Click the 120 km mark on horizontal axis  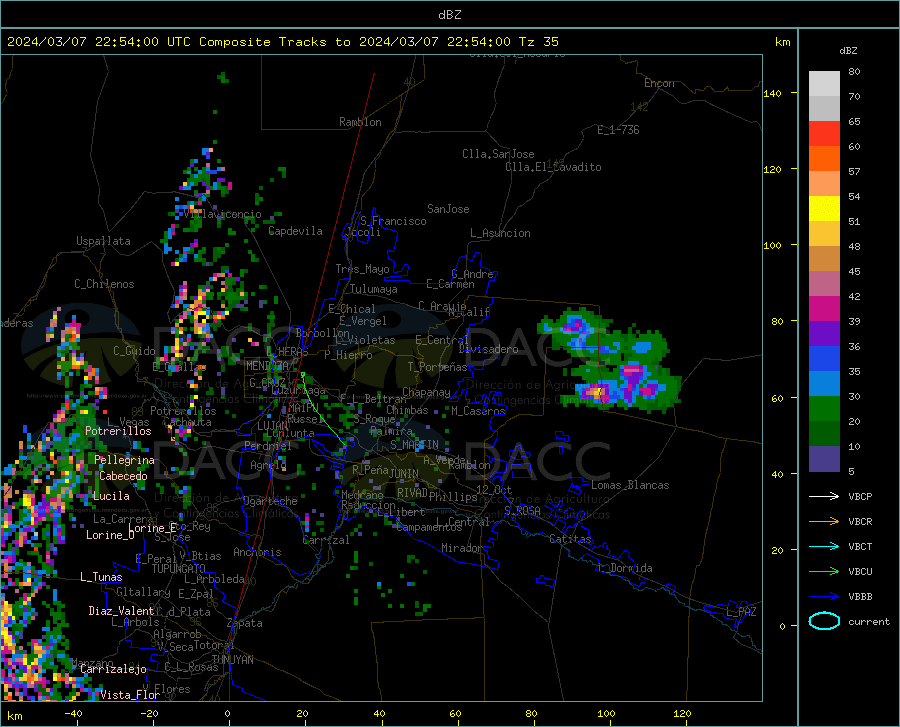click(x=682, y=714)
